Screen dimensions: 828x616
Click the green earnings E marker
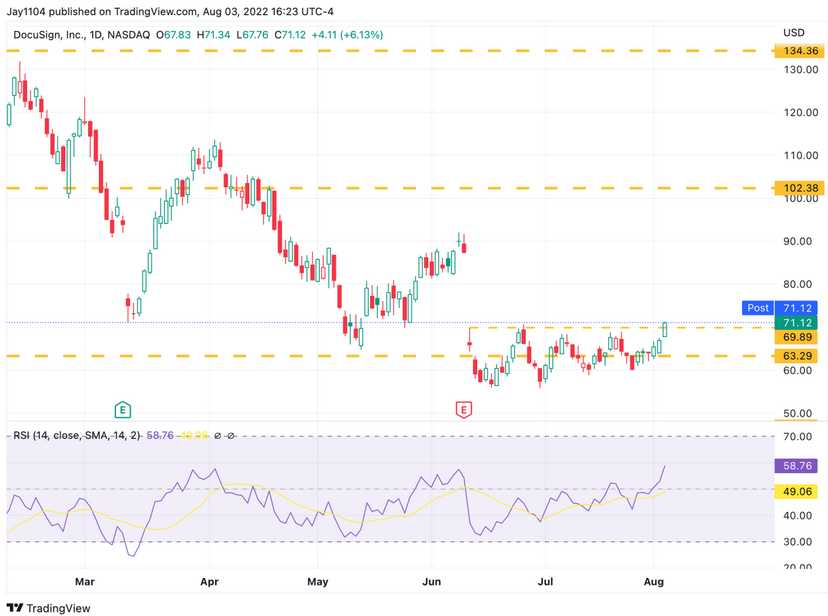123,410
